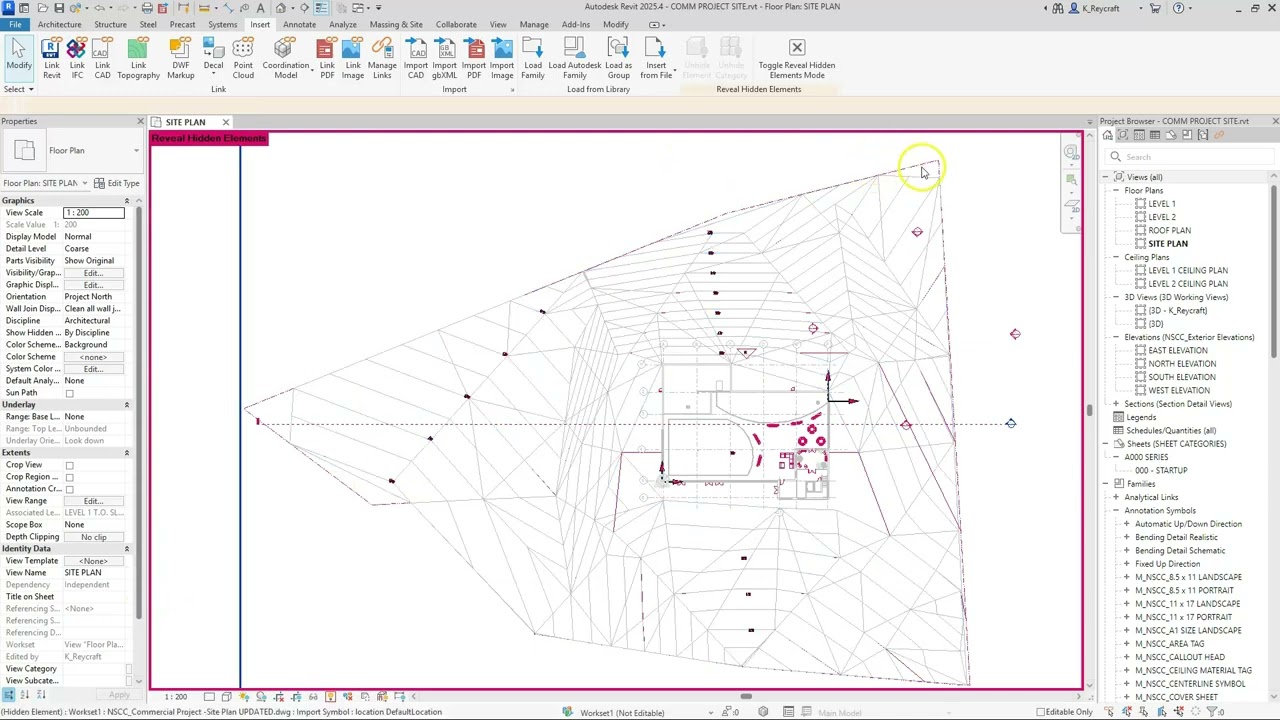Image resolution: width=1280 pixels, height=720 pixels.
Task: Open Load Autodesk Family
Action: click(574, 58)
